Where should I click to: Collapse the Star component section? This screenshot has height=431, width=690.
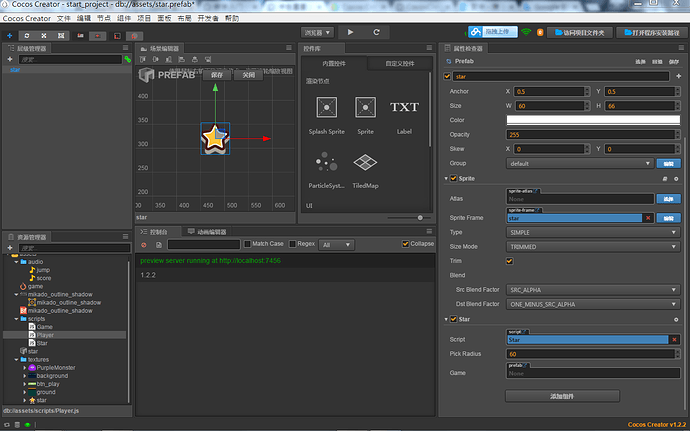[x=446, y=320]
